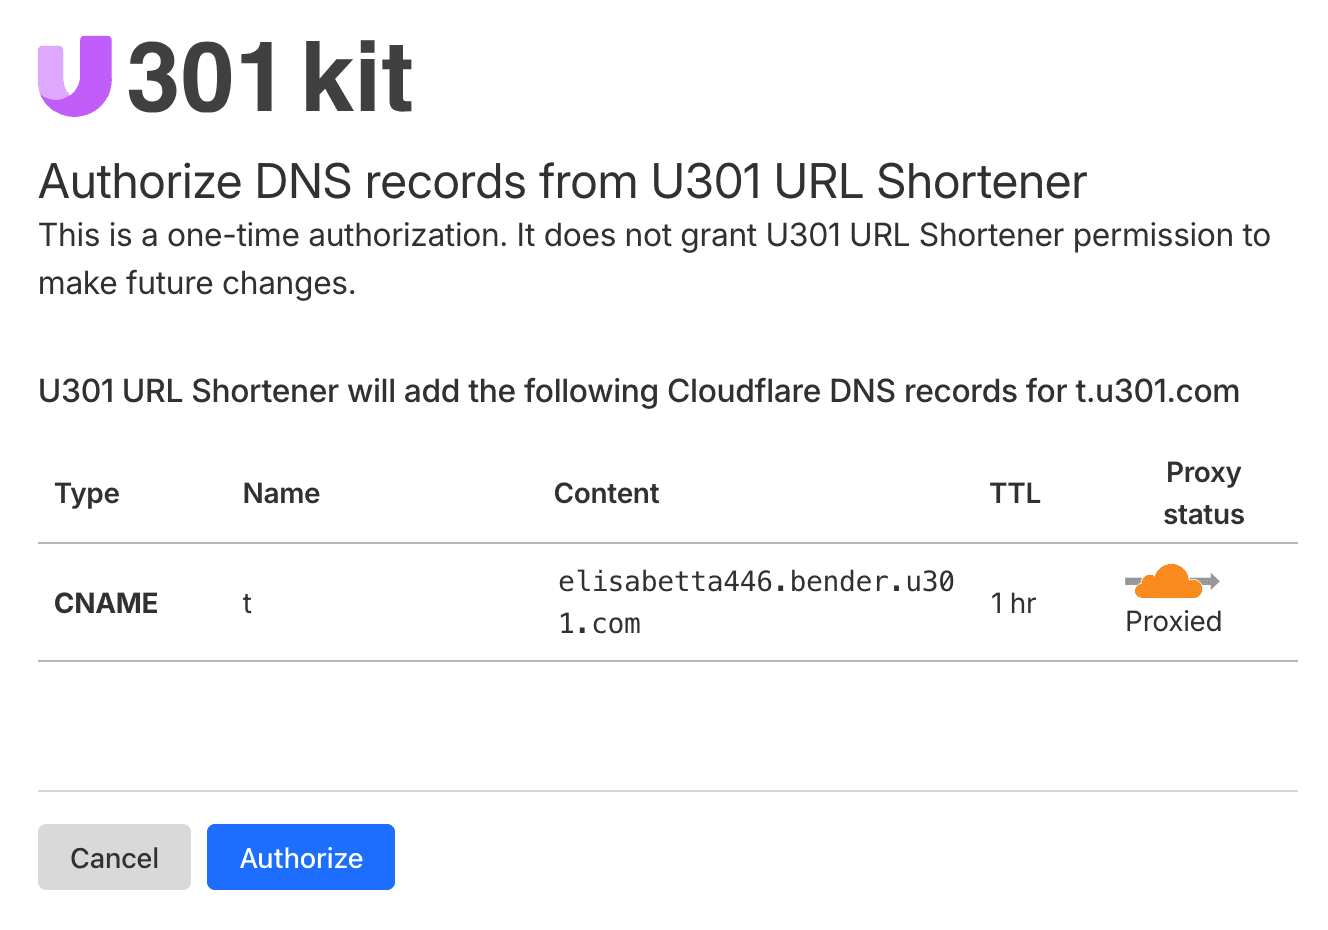The image size is (1328, 930).
Task: Click the Authorize DNS records heading
Action: click(562, 181)
